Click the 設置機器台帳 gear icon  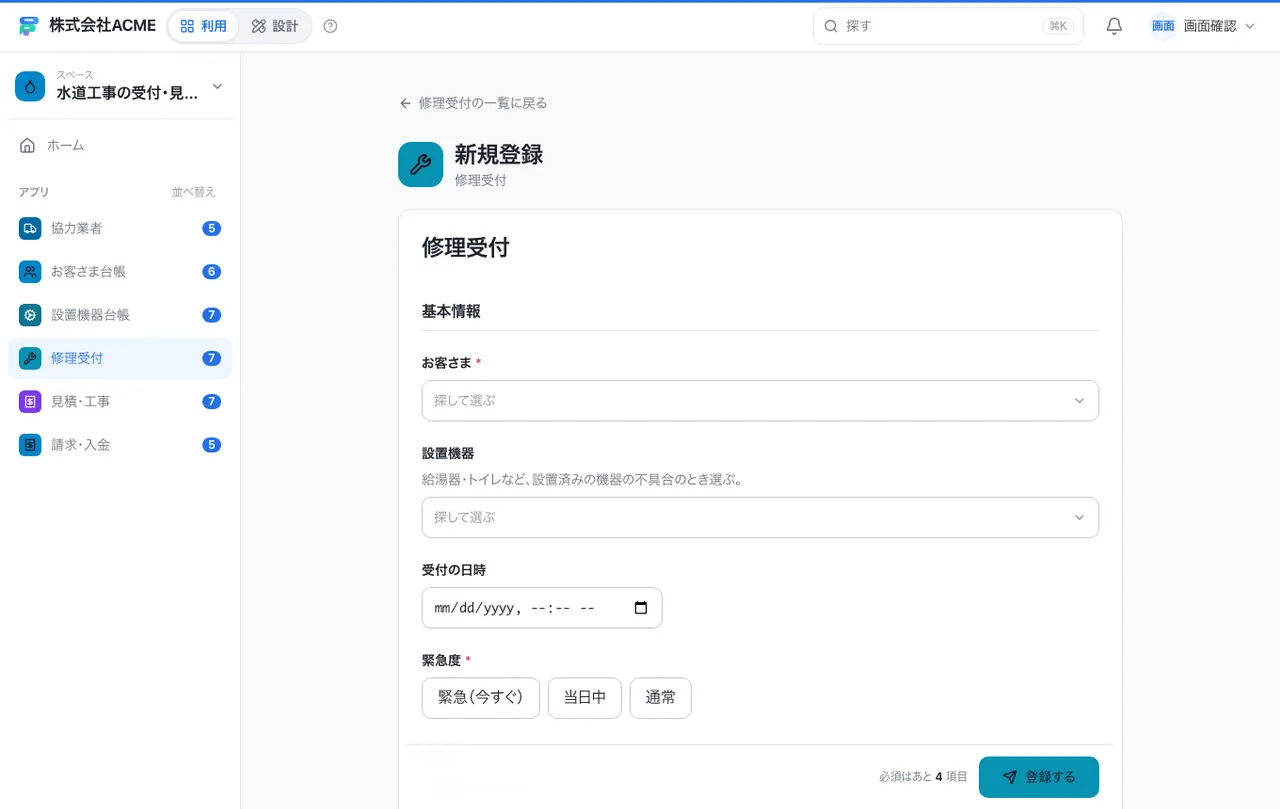pyautogui.click(x=30, y=315)
